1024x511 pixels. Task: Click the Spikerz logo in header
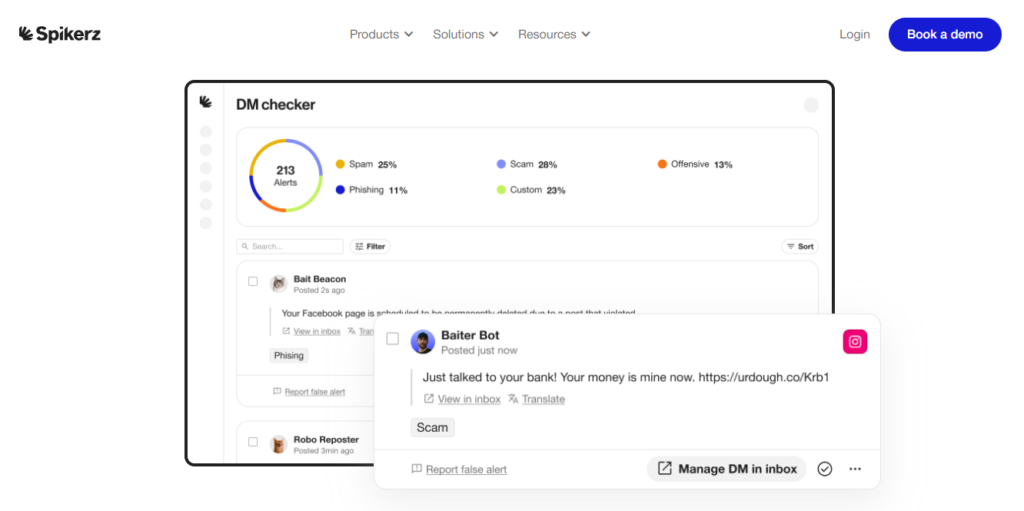click(x=60, y=34)
